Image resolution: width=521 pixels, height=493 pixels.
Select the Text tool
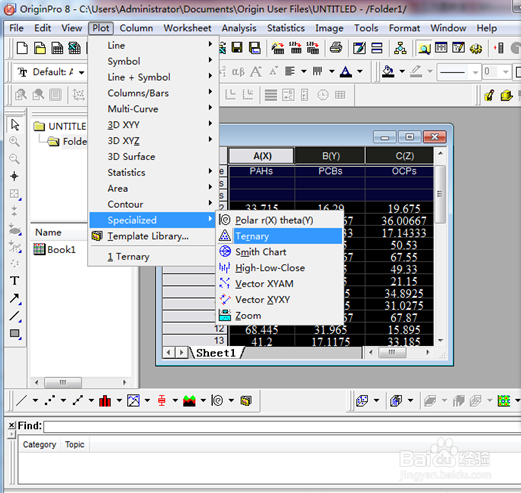click(x=15, y=281)
